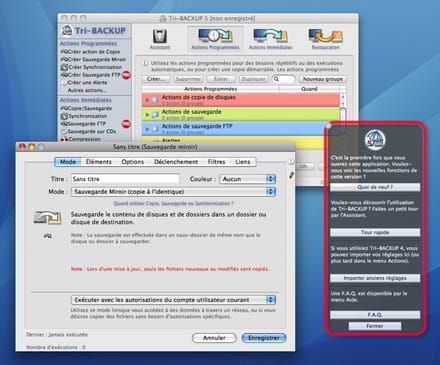Open Autres actions... in sidebar

[87, 90]
